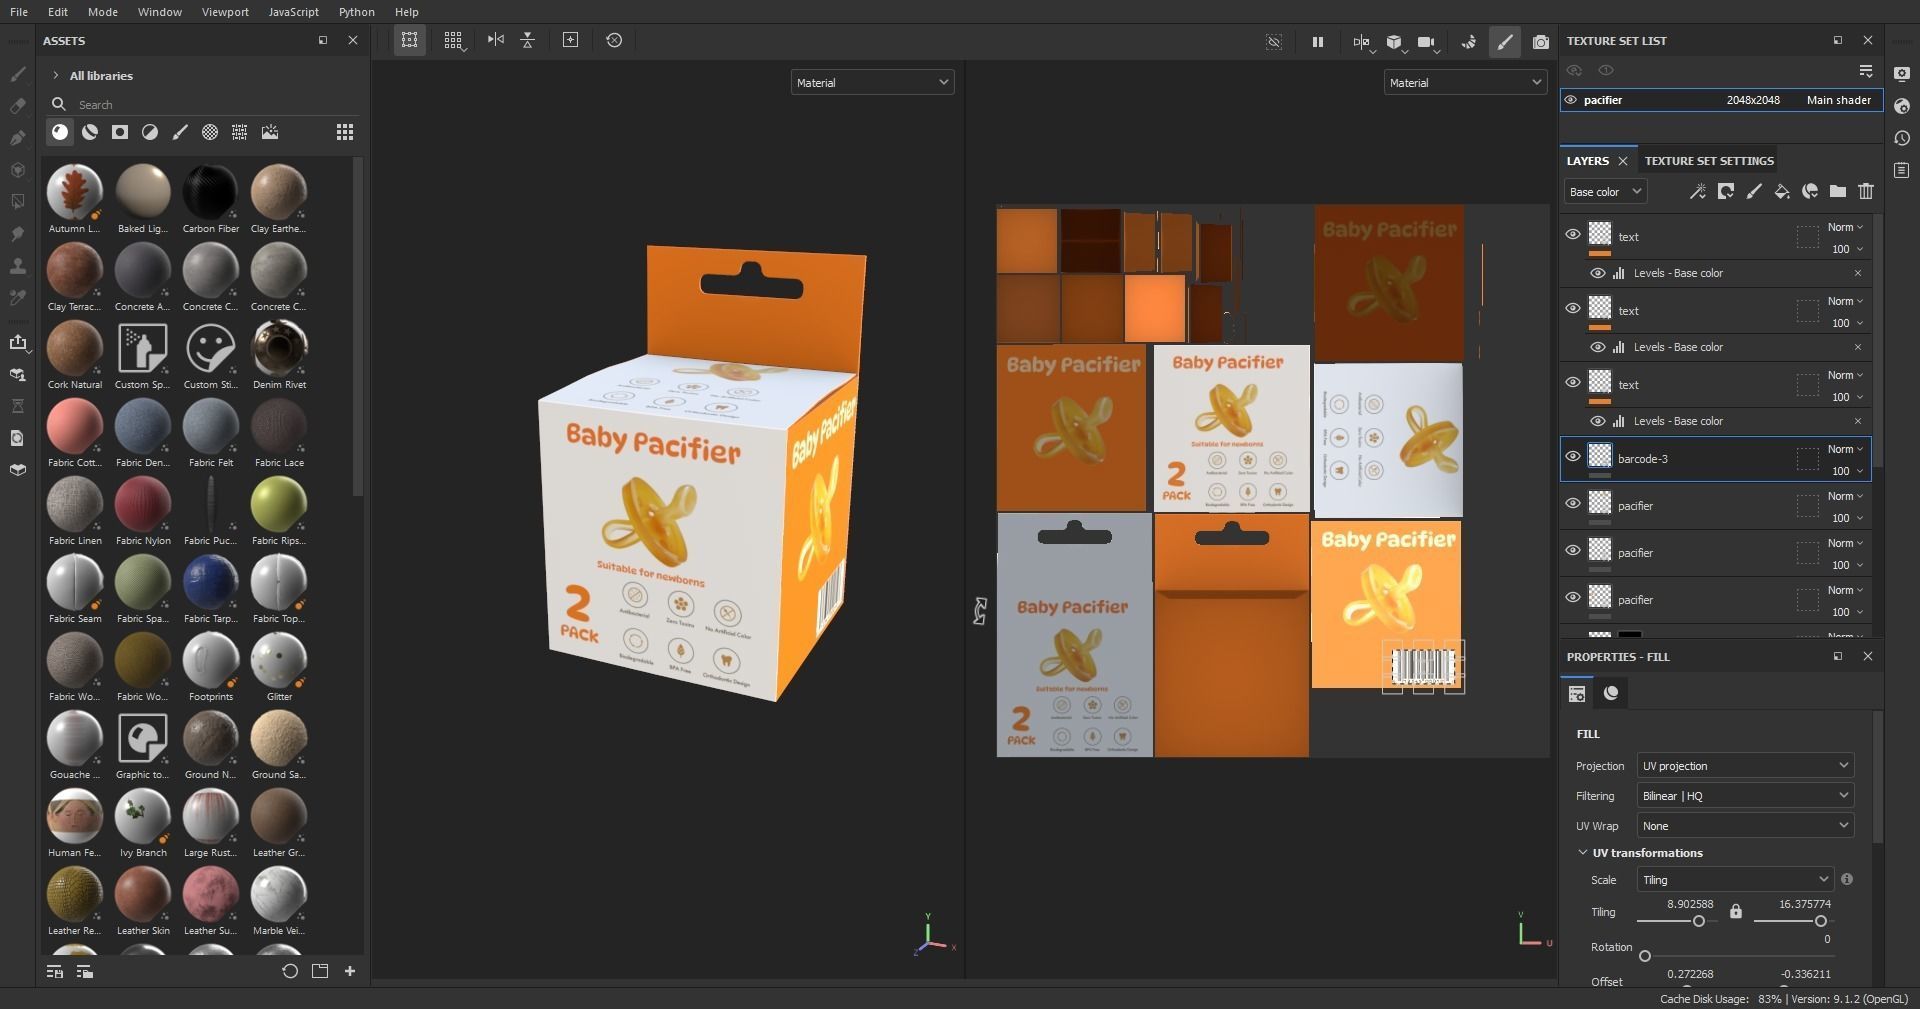The height and width of the screenshot is (1009, 1920).
Task: Refresh the assets panel
Action: pos(290,971)
